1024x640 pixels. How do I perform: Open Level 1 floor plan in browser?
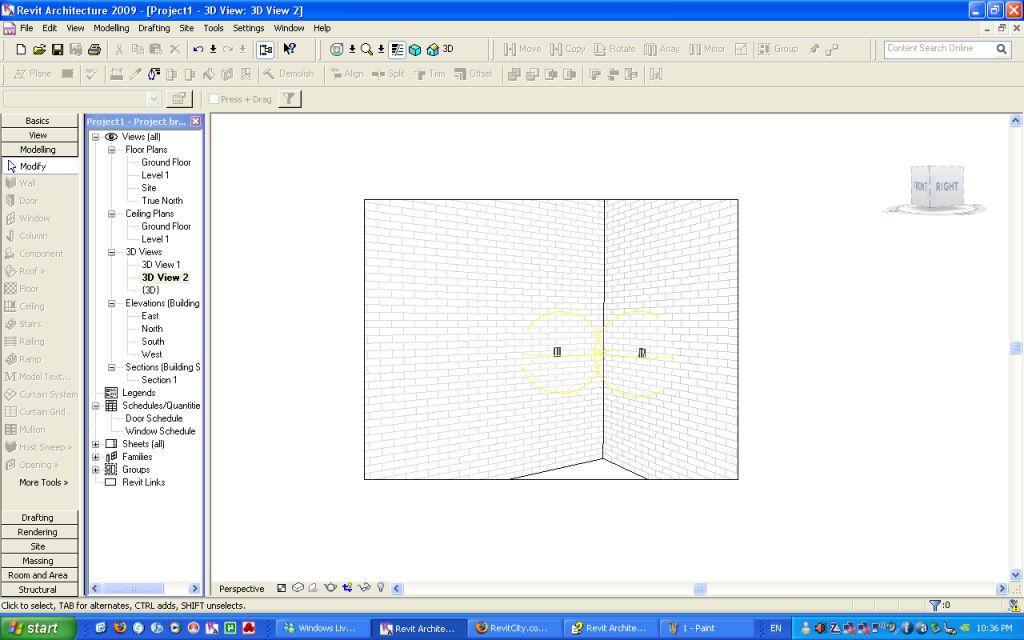(155, 175)
